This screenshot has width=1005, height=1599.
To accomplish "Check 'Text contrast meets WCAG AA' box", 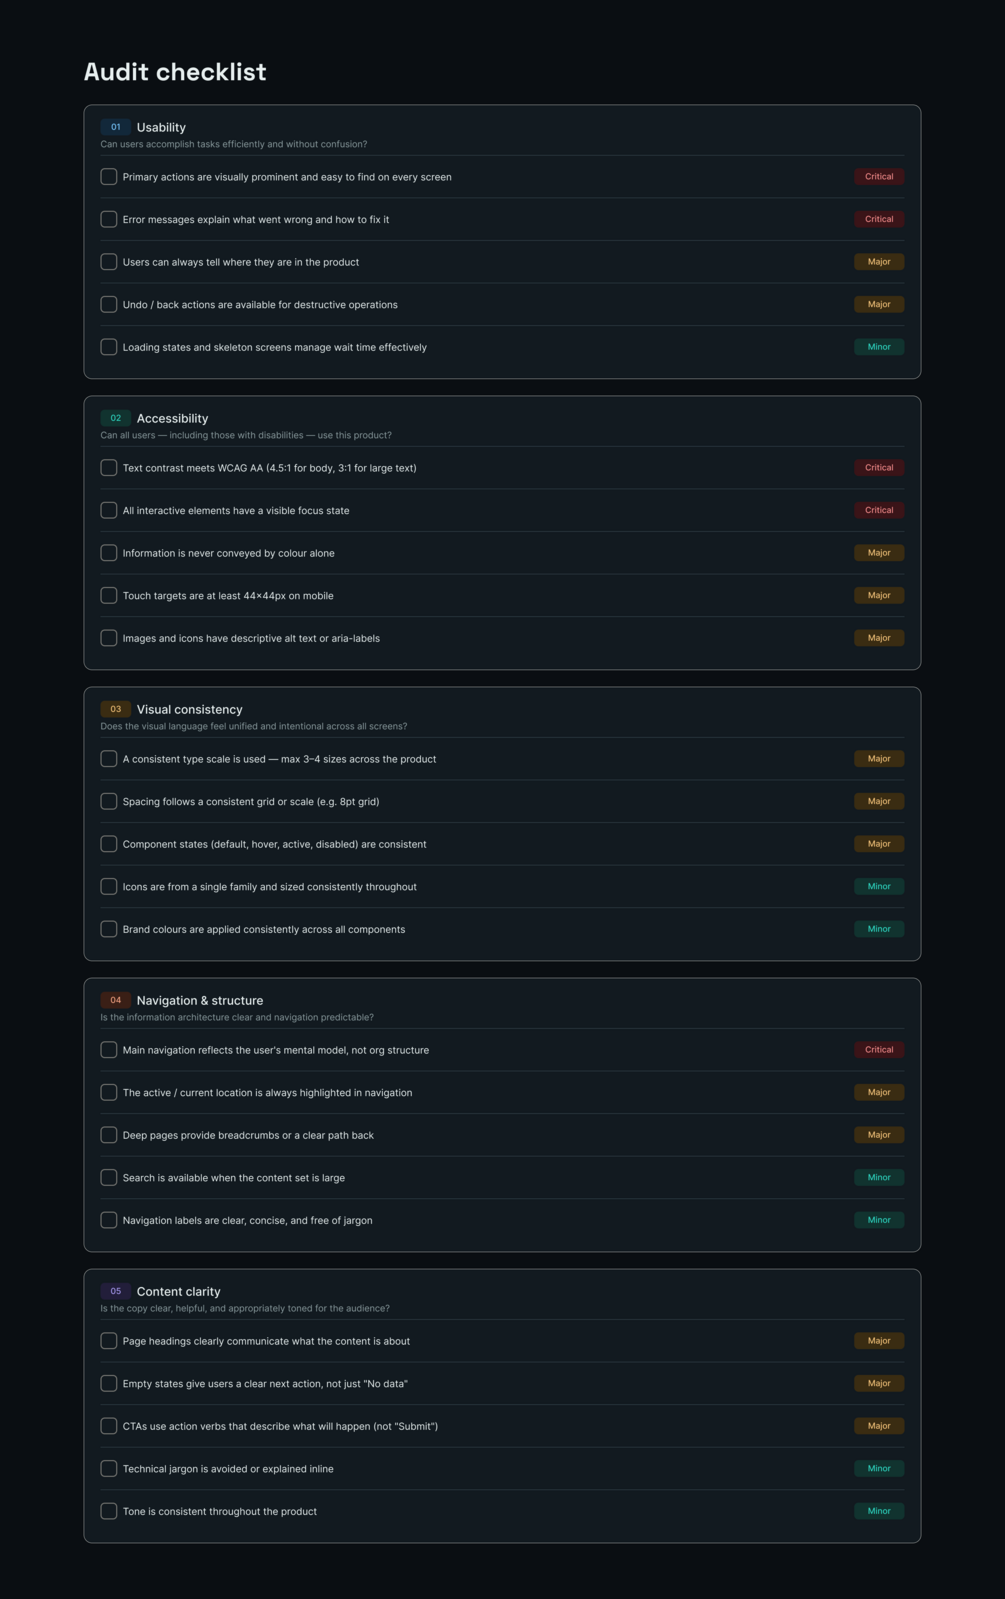I will tap(109, 468).
